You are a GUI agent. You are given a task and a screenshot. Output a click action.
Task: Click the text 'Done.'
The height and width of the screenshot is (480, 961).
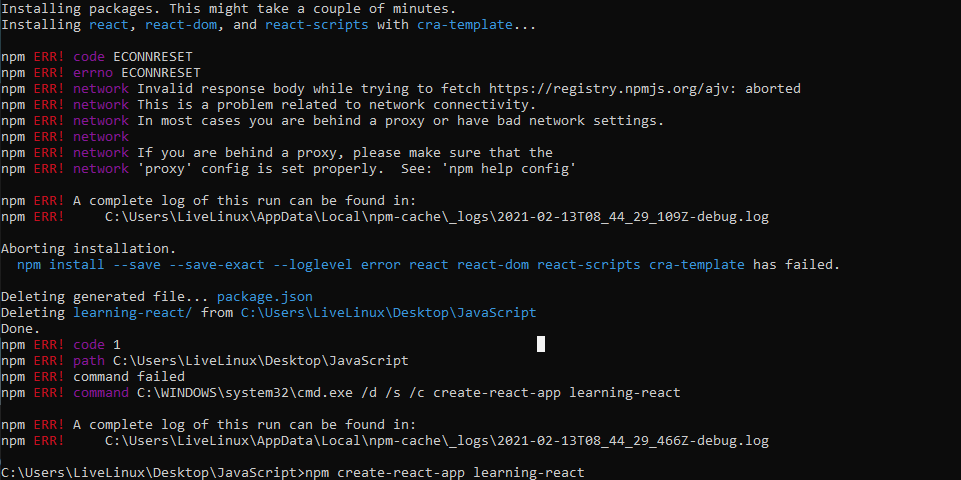click(x=21, y=329)
